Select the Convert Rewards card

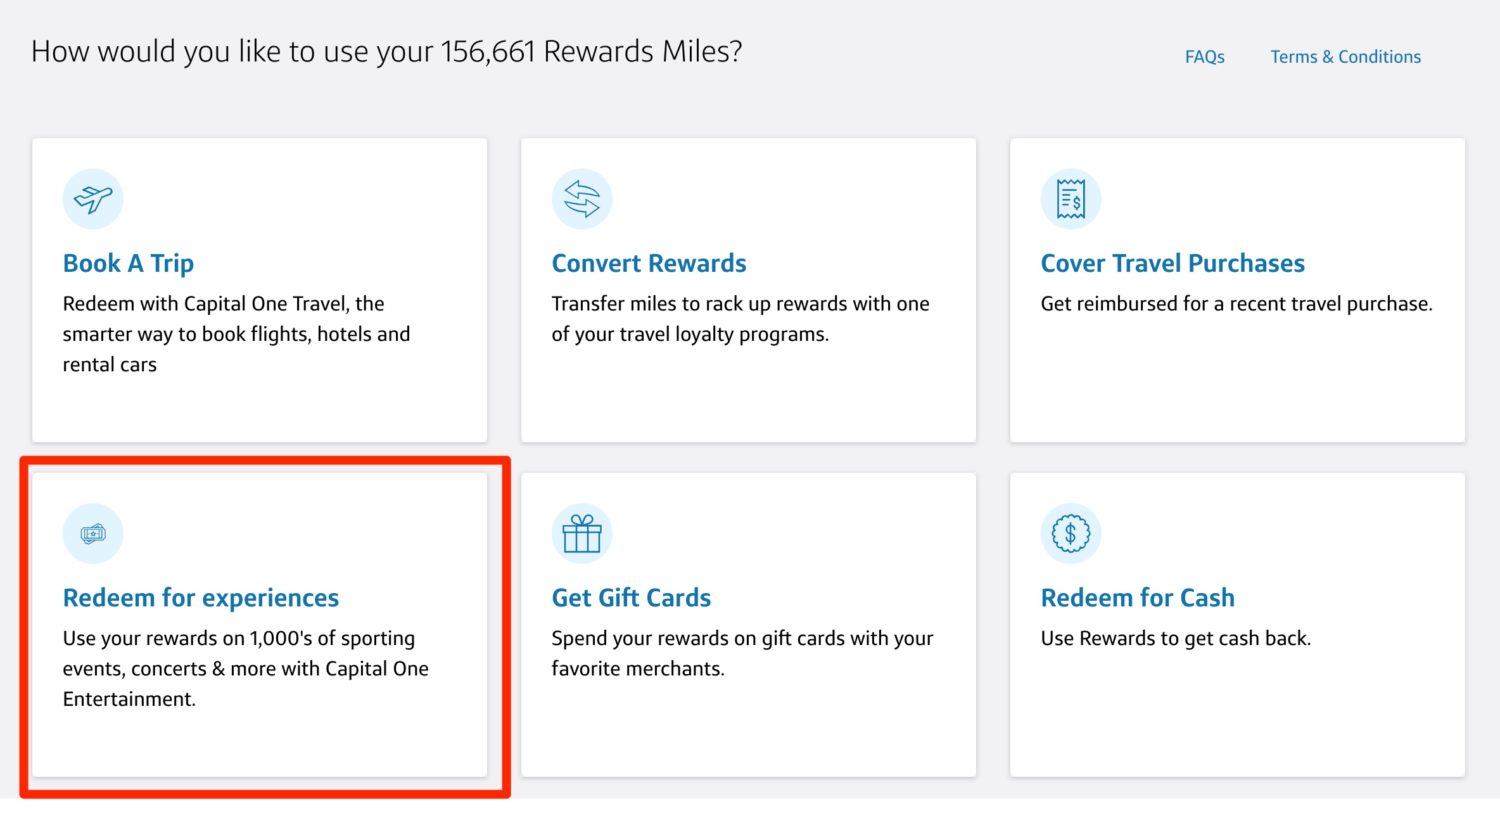(x=748, y=290)
